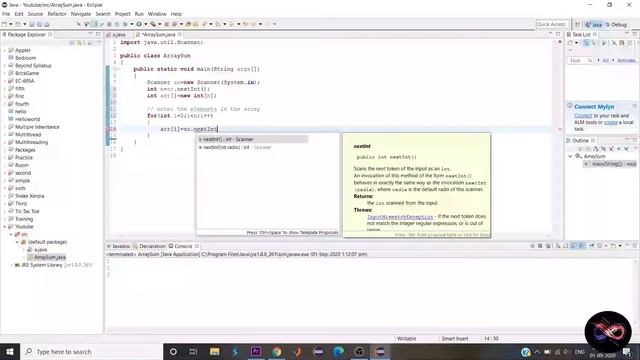Click the Save toolbar icon
The image size is (640, 360).
pos(32,24)
